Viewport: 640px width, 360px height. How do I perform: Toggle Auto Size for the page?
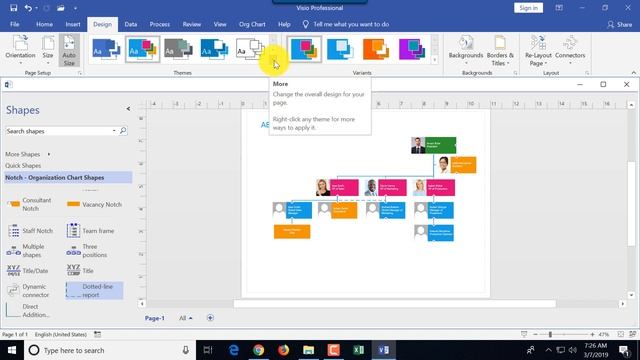(69, 50)
